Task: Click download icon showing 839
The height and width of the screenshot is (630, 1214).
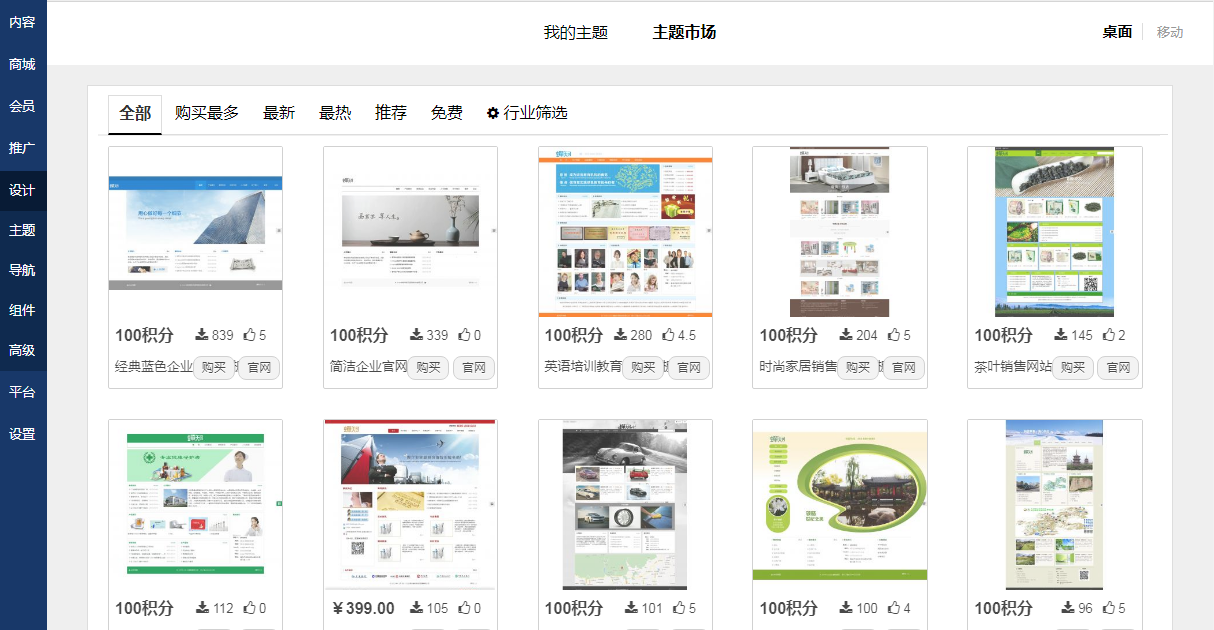Action: [x=201, y=335]
